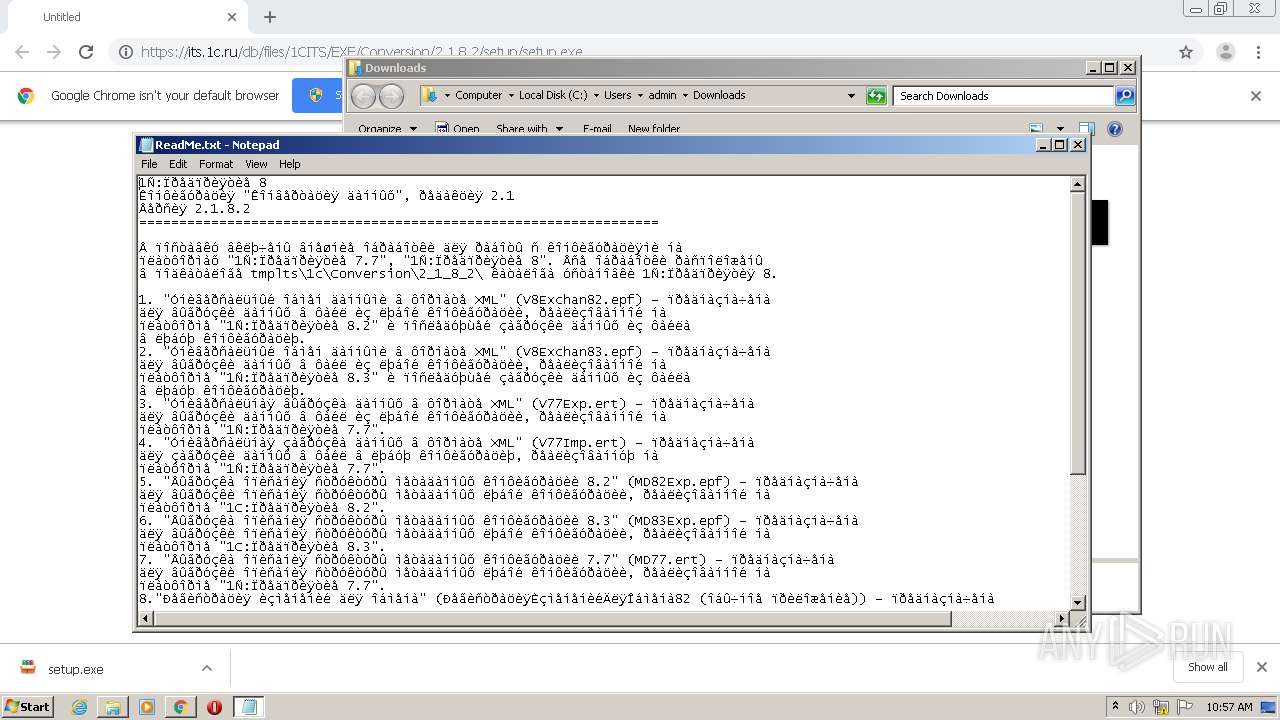This screenshot has width=1280, height=720.
Task: Close the Untitled Chrome tab
Action: [x=232, y=17]
